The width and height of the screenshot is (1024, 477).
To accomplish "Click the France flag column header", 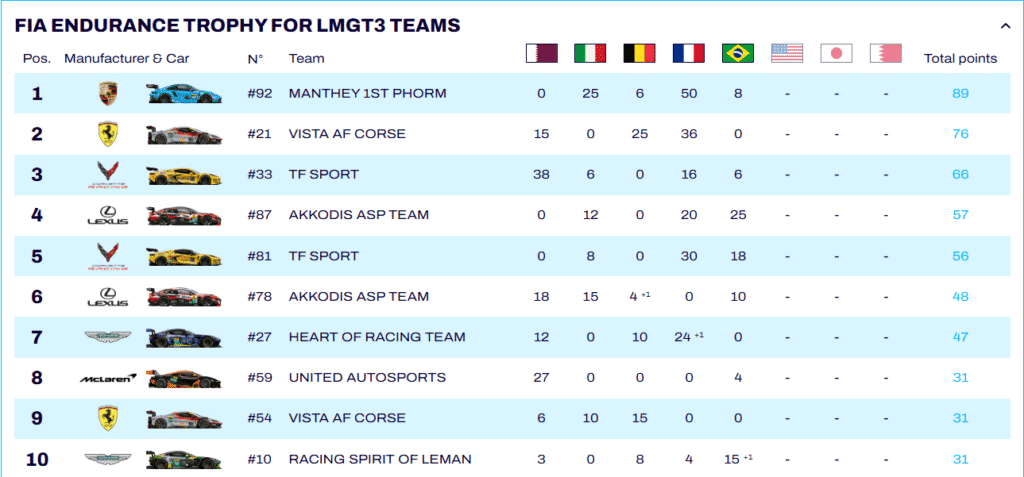I will (688, 54).
